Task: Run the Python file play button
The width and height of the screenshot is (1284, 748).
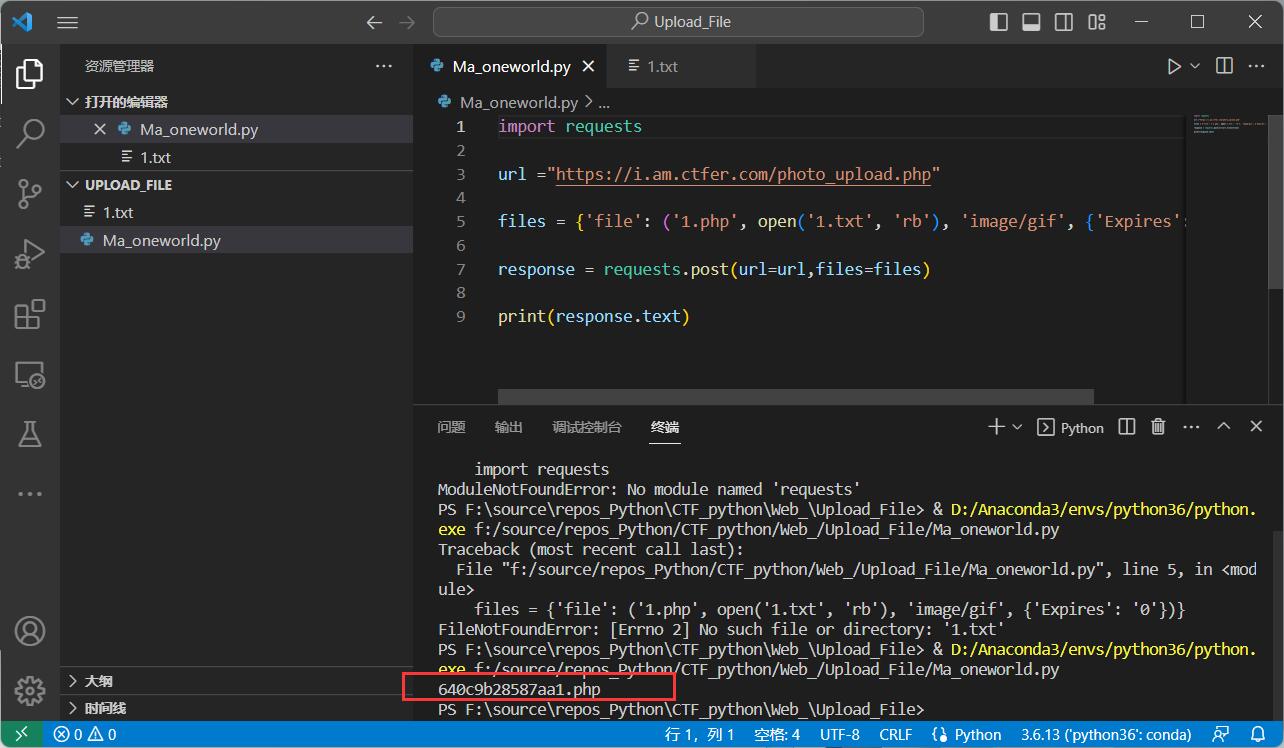Action: coord(1174,66)
